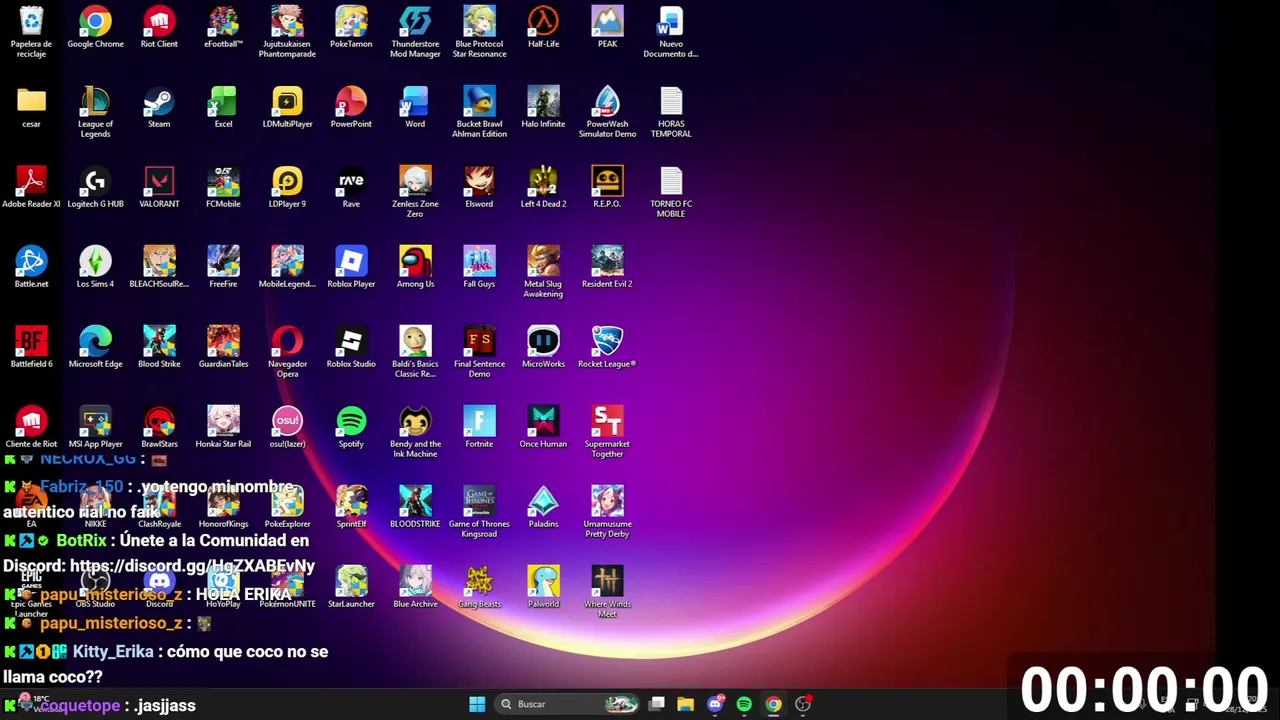Click the Steam desktop shortcut
The height and width of the screenshot is (720, 1280).
click(159, 108)
